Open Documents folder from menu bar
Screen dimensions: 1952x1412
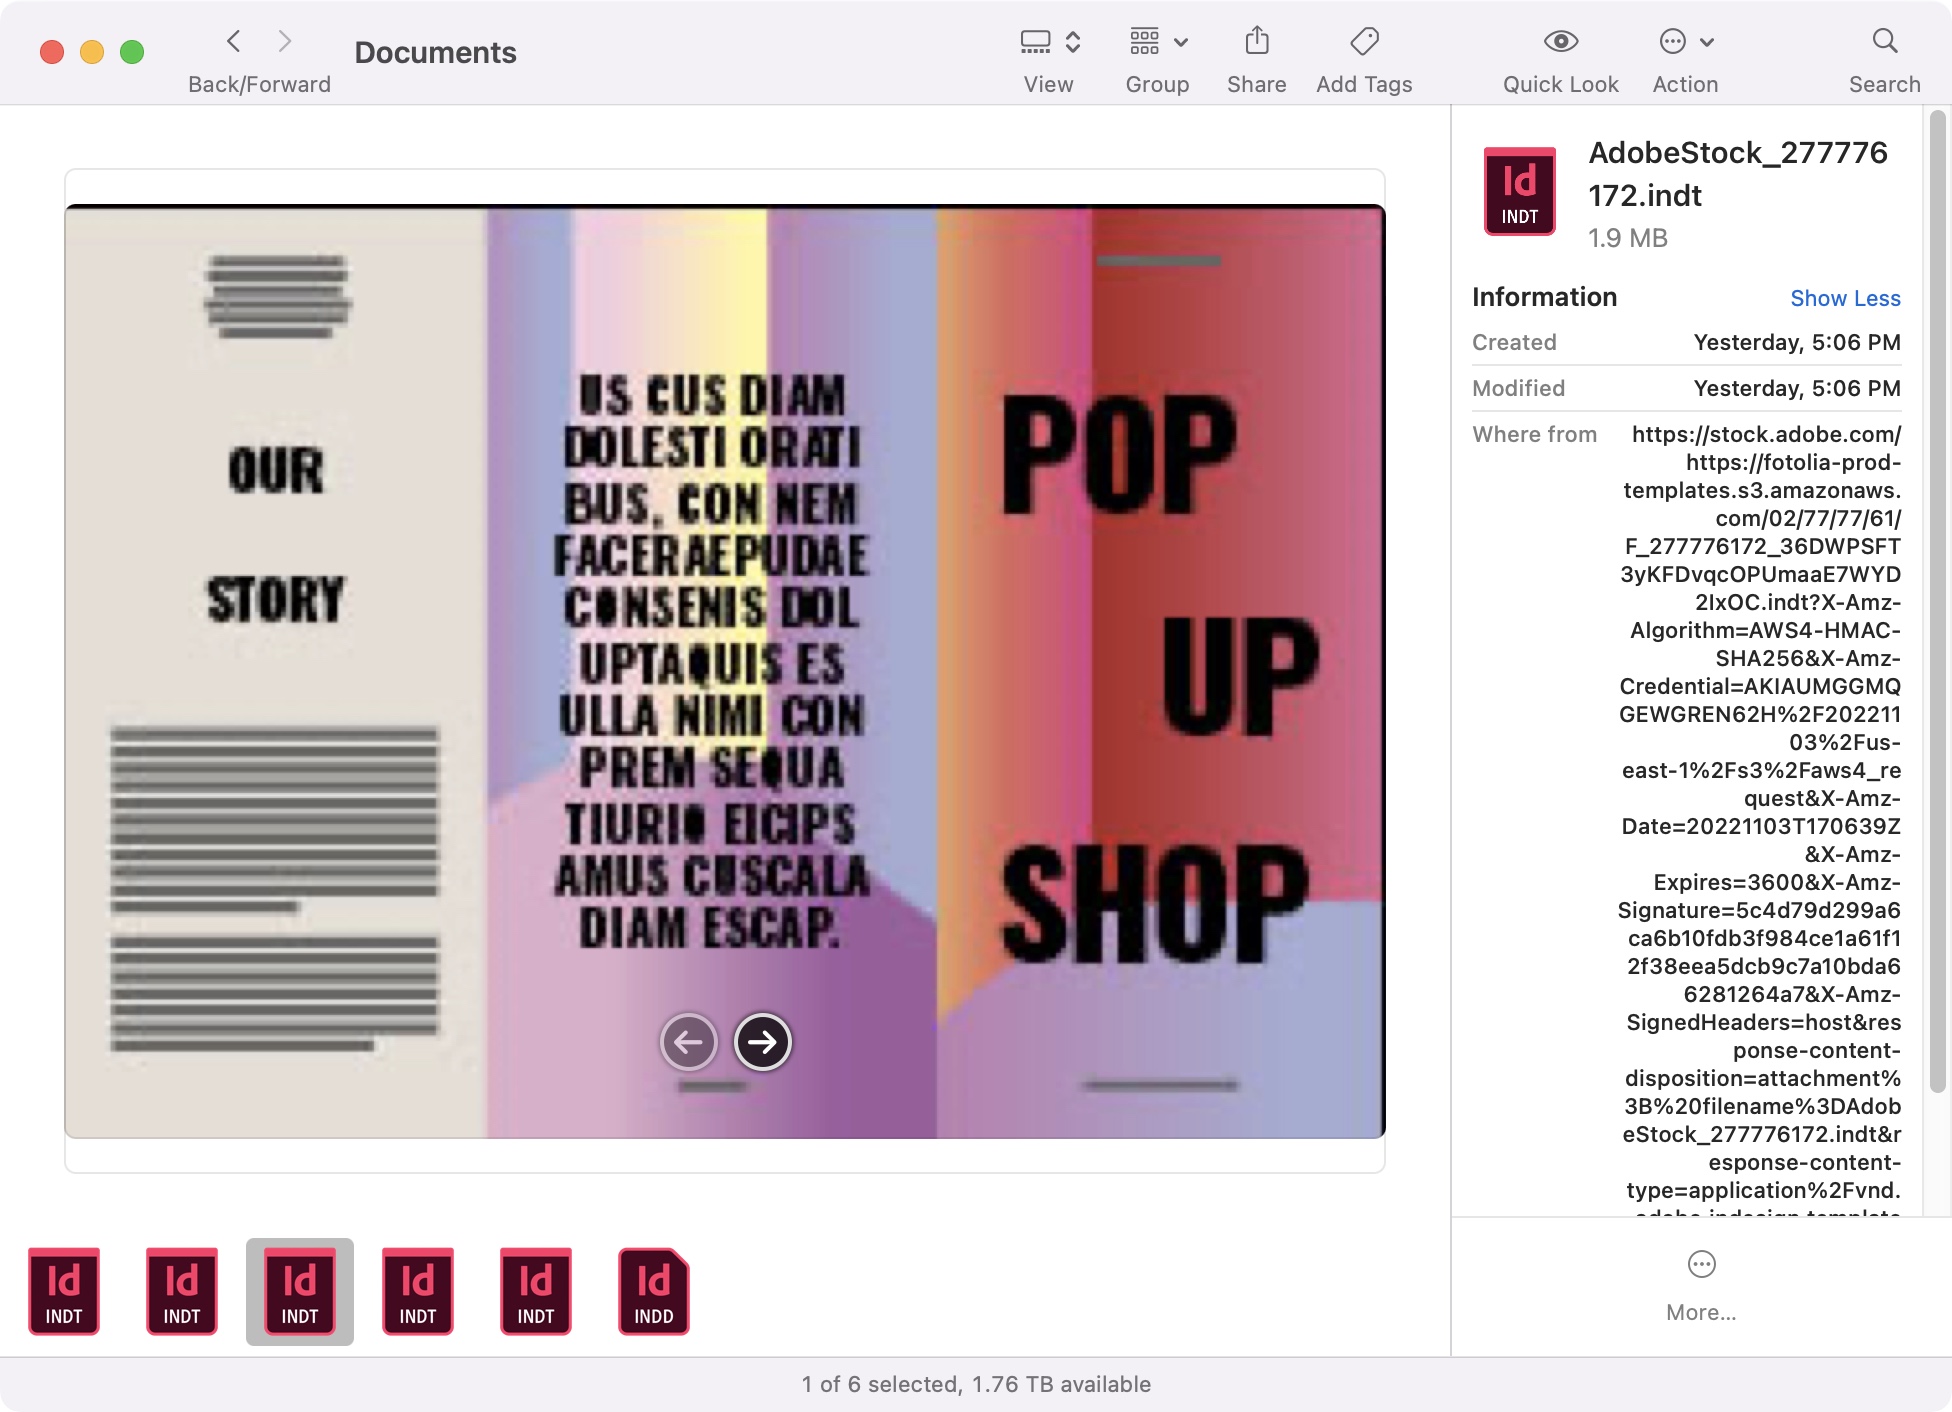pyautogui.click(x=435, y=50)
